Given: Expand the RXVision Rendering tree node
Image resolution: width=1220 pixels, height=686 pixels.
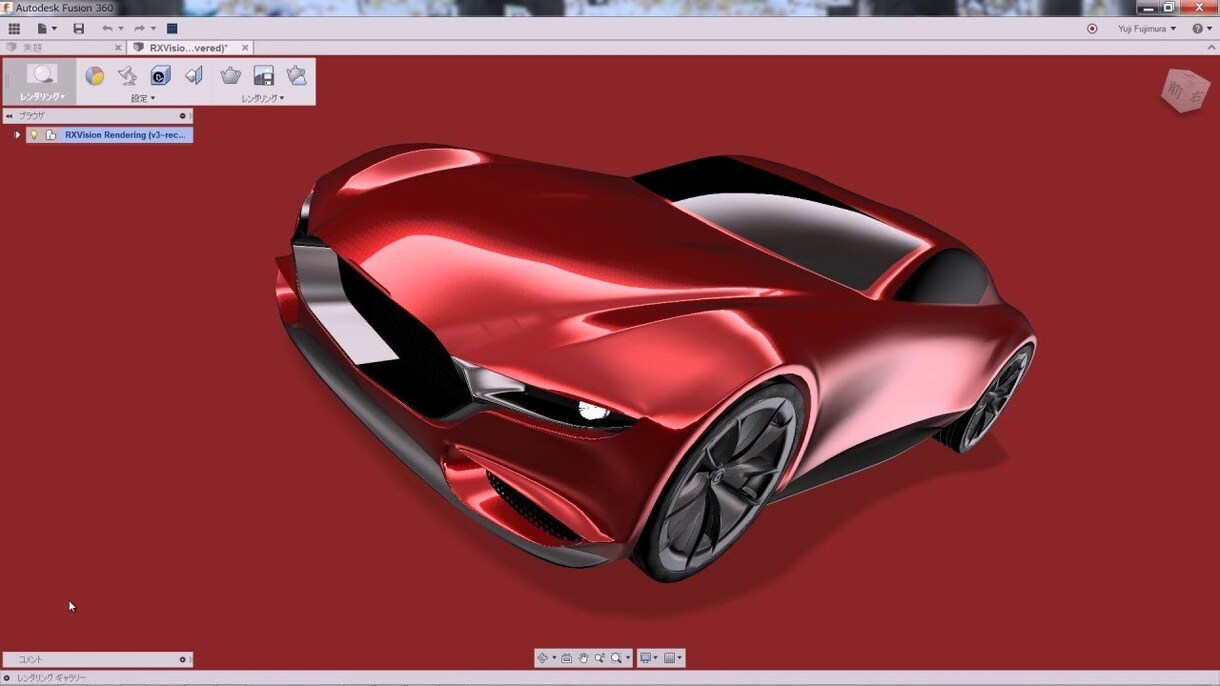Looking at the screenshot, I should coord(17,135).
